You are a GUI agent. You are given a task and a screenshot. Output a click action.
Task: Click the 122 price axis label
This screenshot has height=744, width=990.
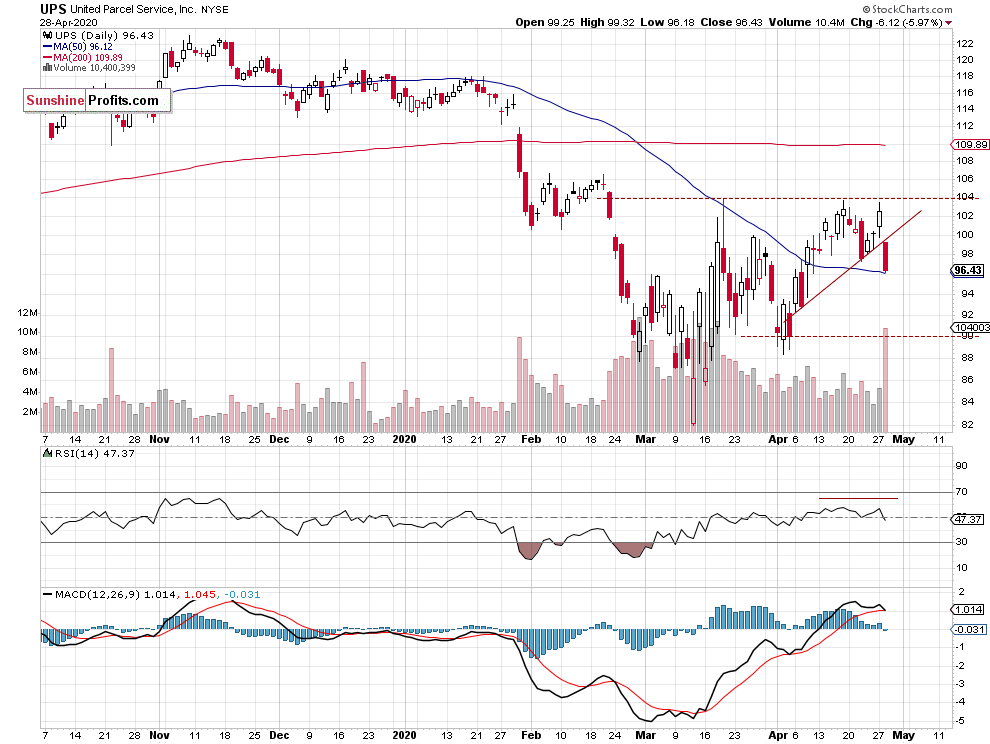[965, 44]
